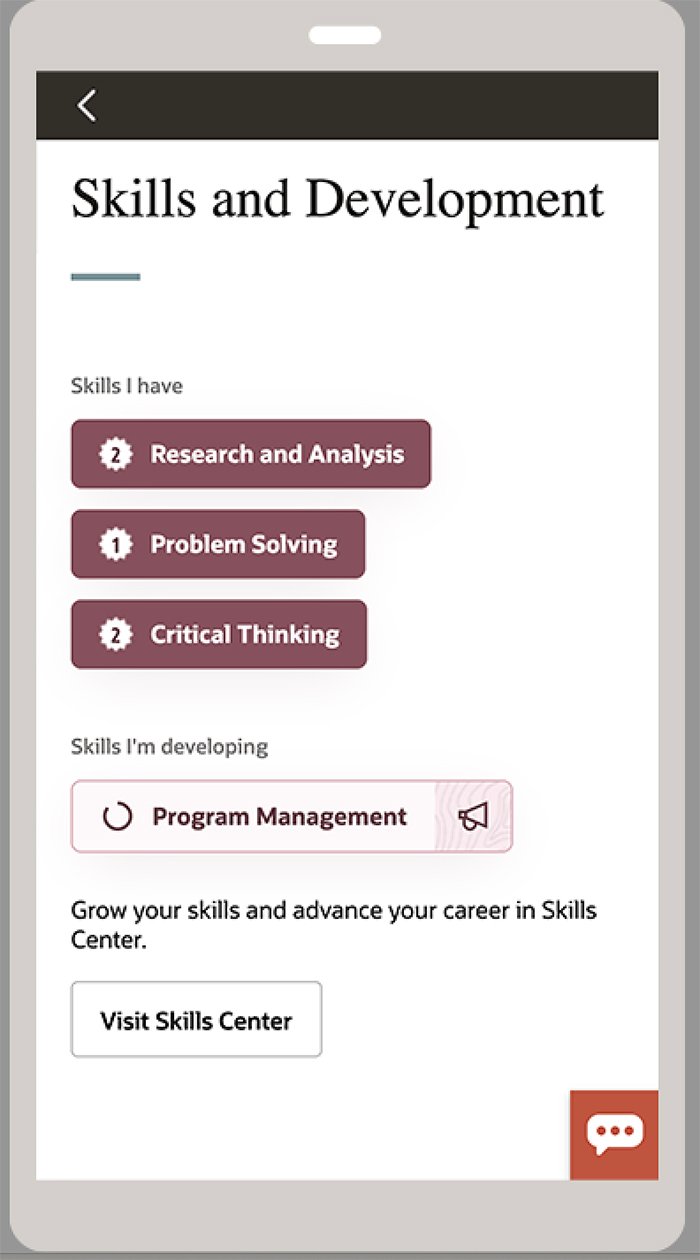Open the Critical Thinking skill chip
Image resolution: width=700 pixels, height=1260 pixels.
point(244,634)
